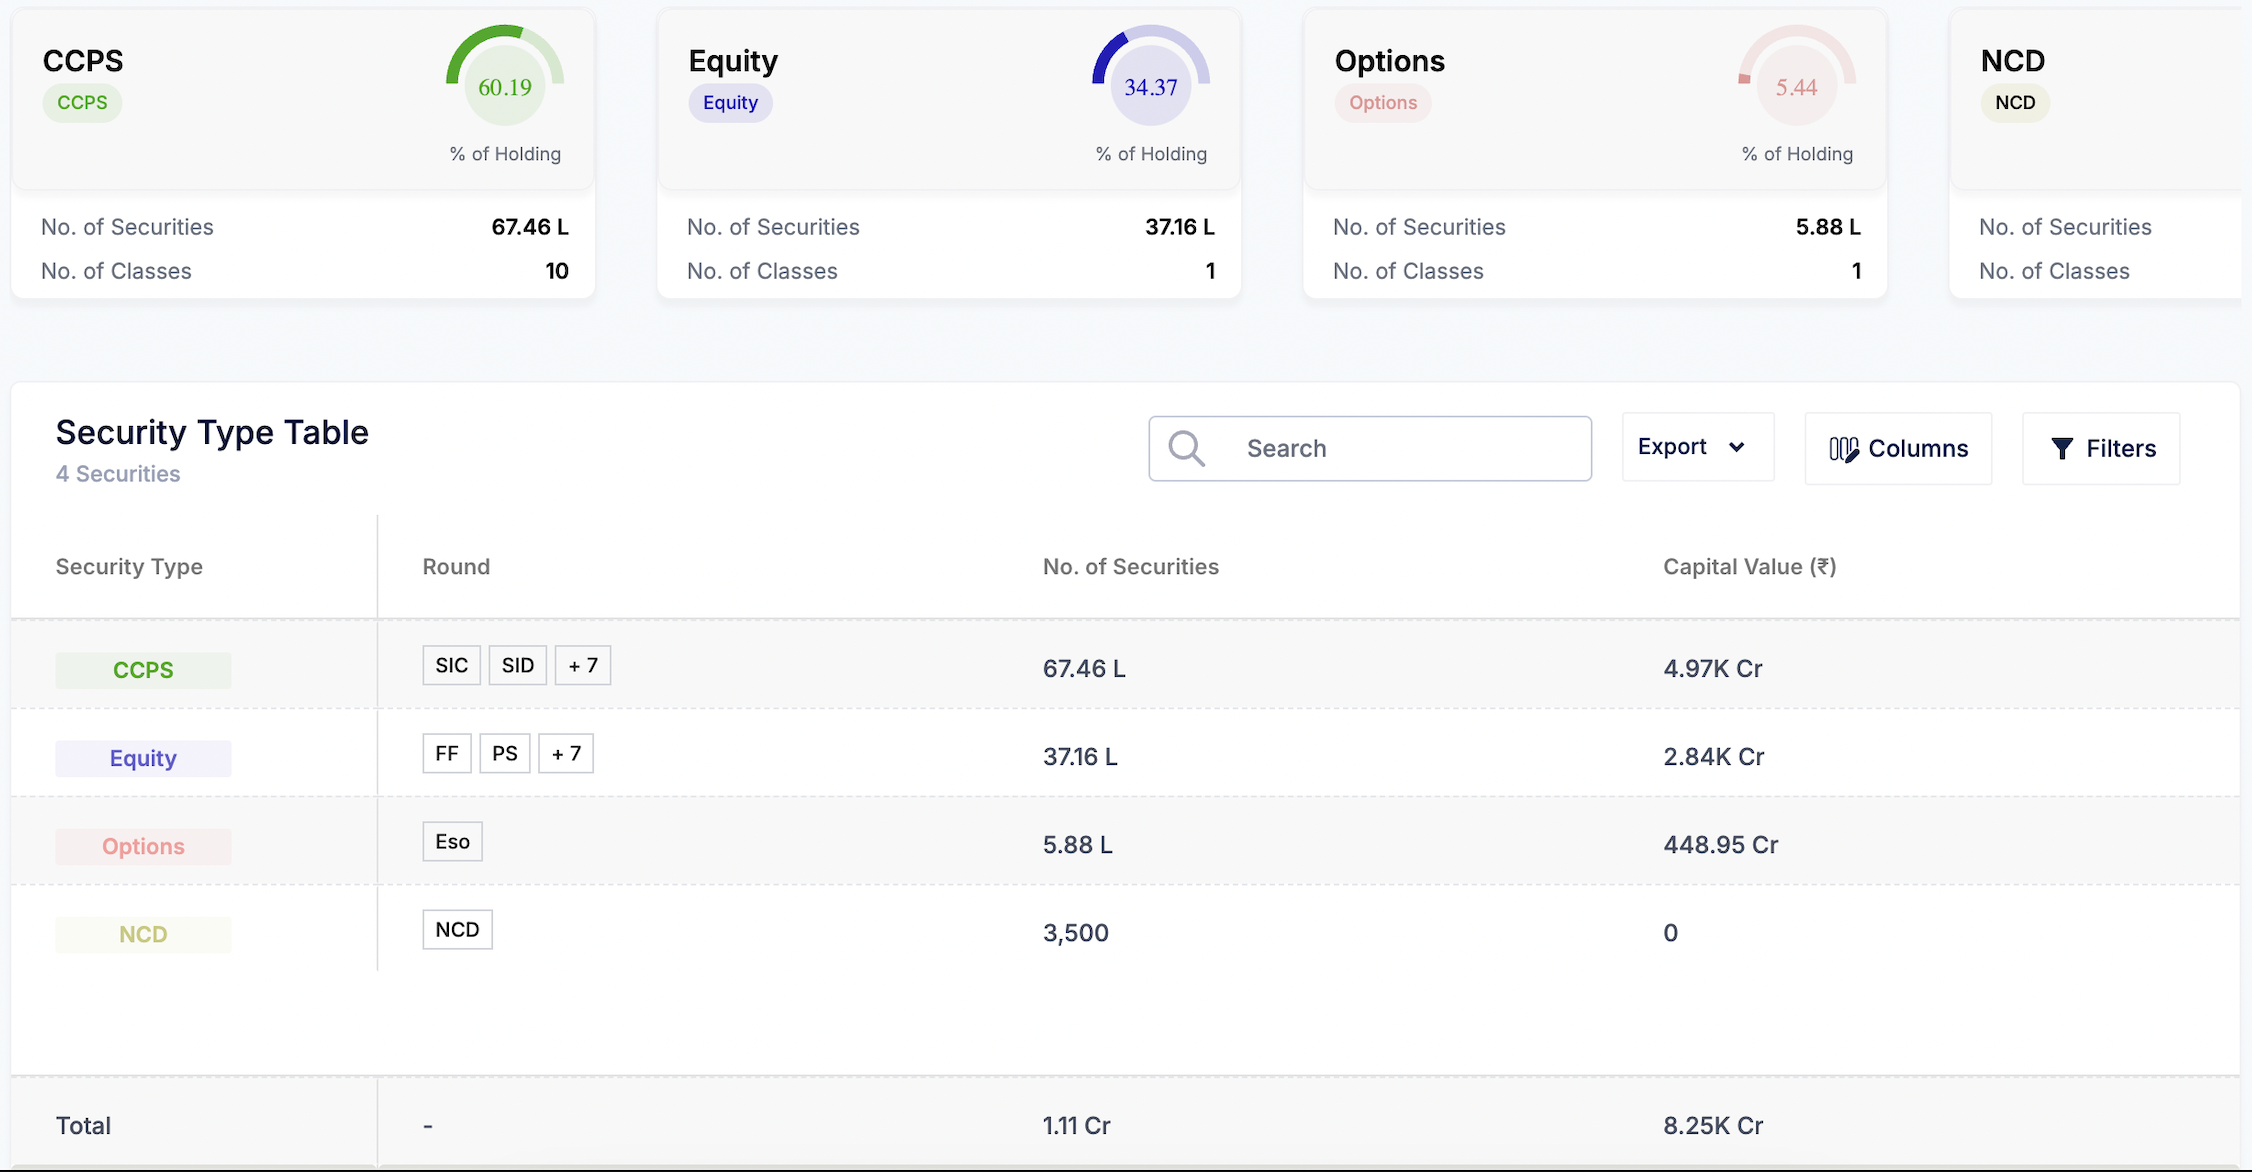This screenshot has height=1172, width=2252.
Task: Click the search magnifier icon
Action: click(1186, 449)
